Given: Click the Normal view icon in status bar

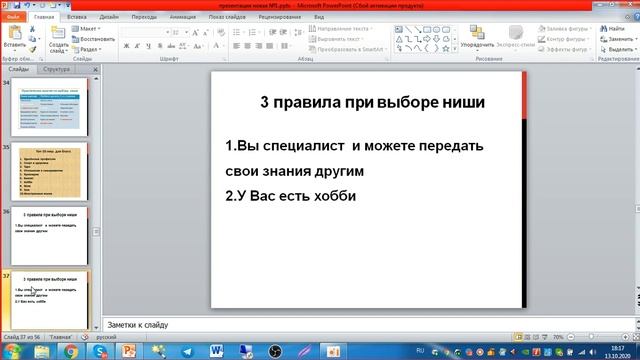Looking at the screenshot, I should pos(518,337).
